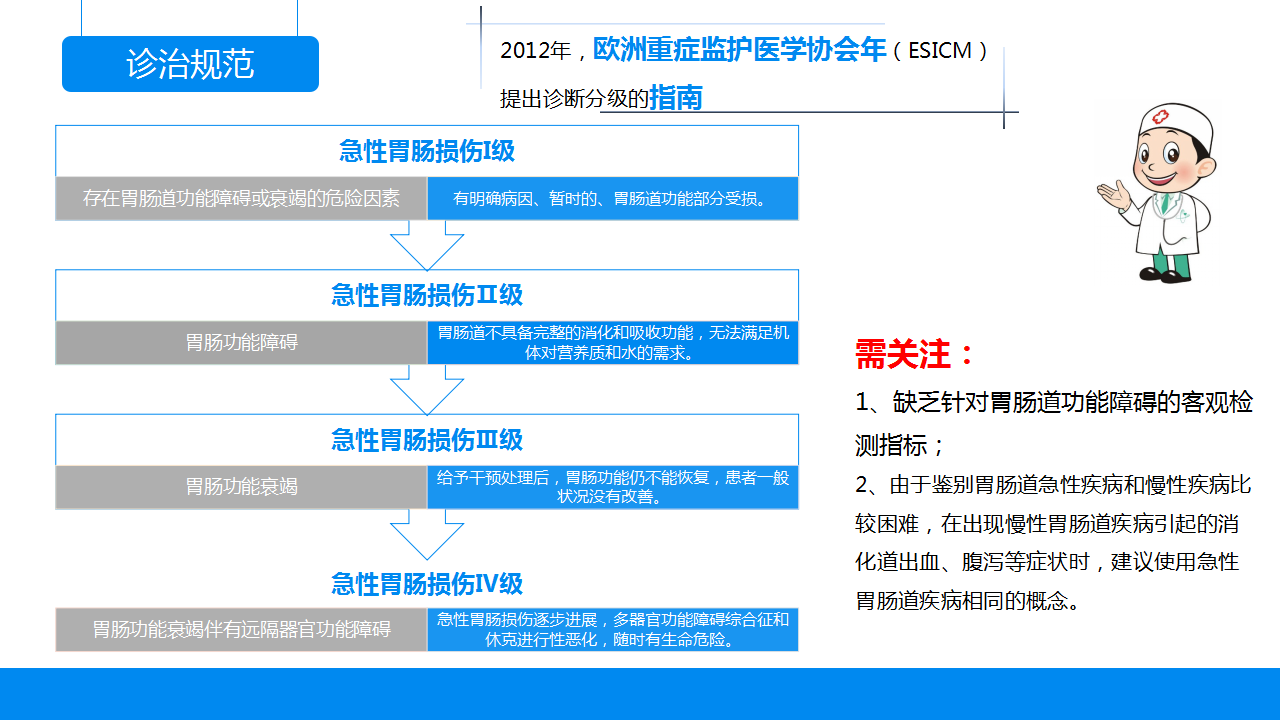Select the gray 胃肠功能衰竭伴有远隔器官功能障碍 box
The image size is (1280, 720).
241,630
